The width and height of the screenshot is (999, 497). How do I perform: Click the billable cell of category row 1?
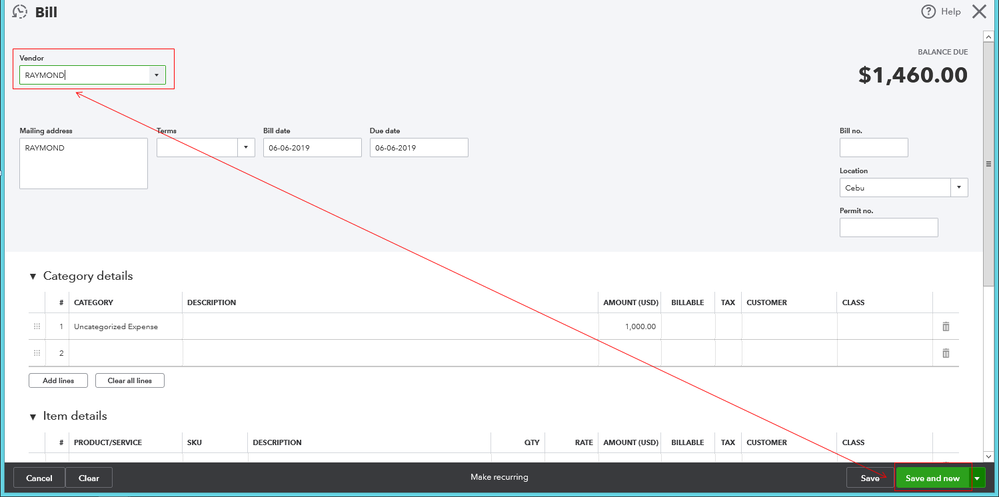(688, 326)
